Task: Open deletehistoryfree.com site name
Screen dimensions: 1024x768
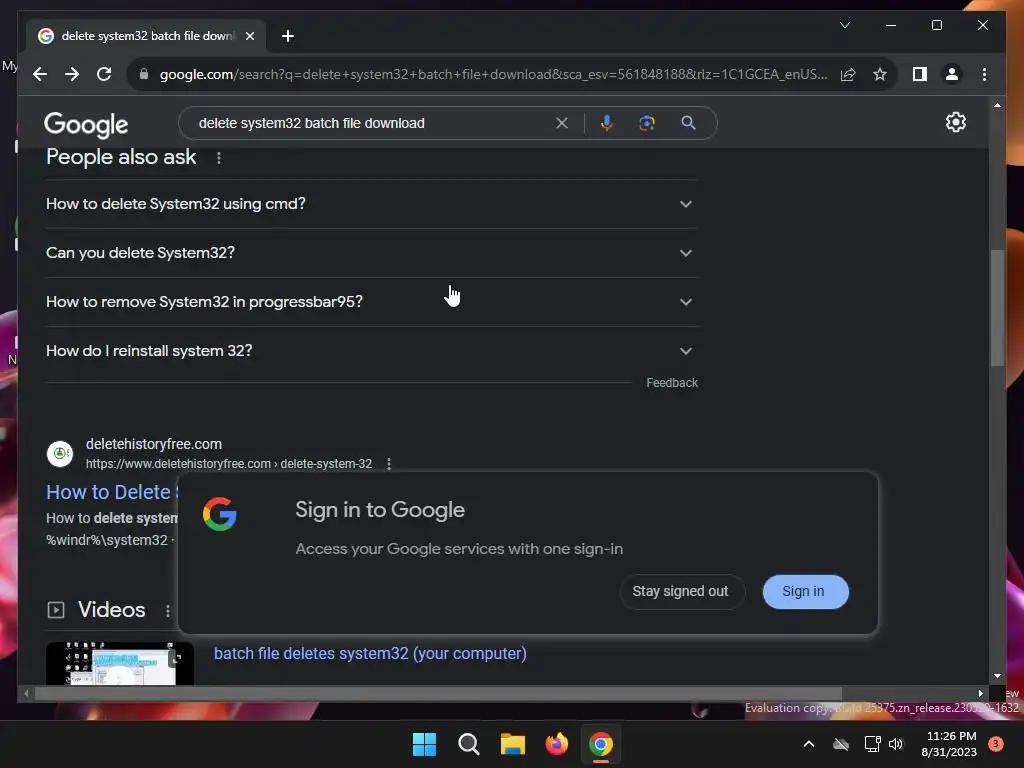Action: coord(154,444)
